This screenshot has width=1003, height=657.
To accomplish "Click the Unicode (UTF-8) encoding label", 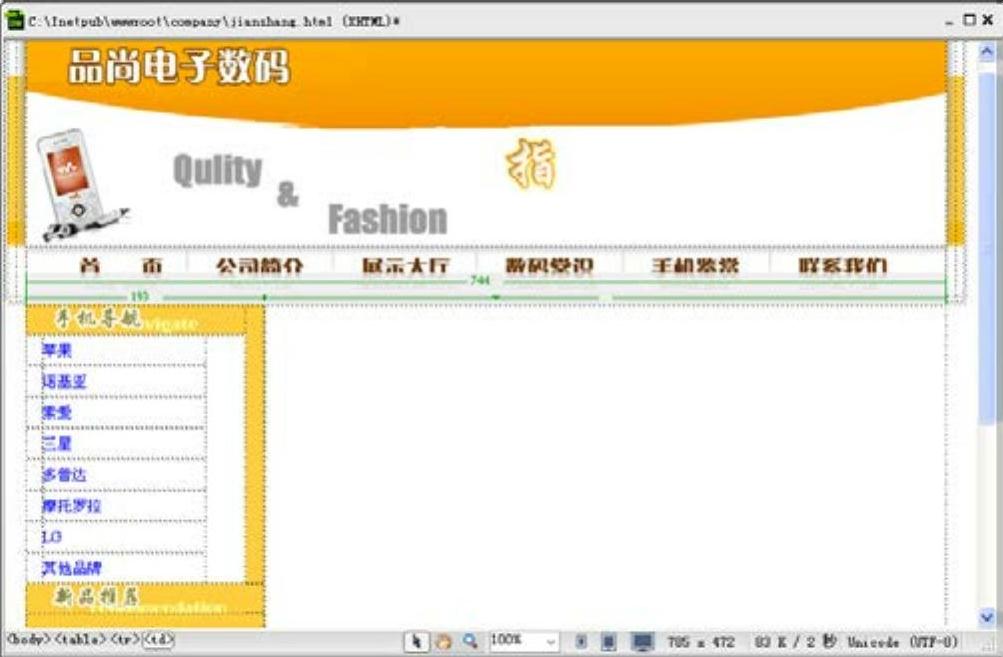I will pyautogui.click(x=903, y=642).
